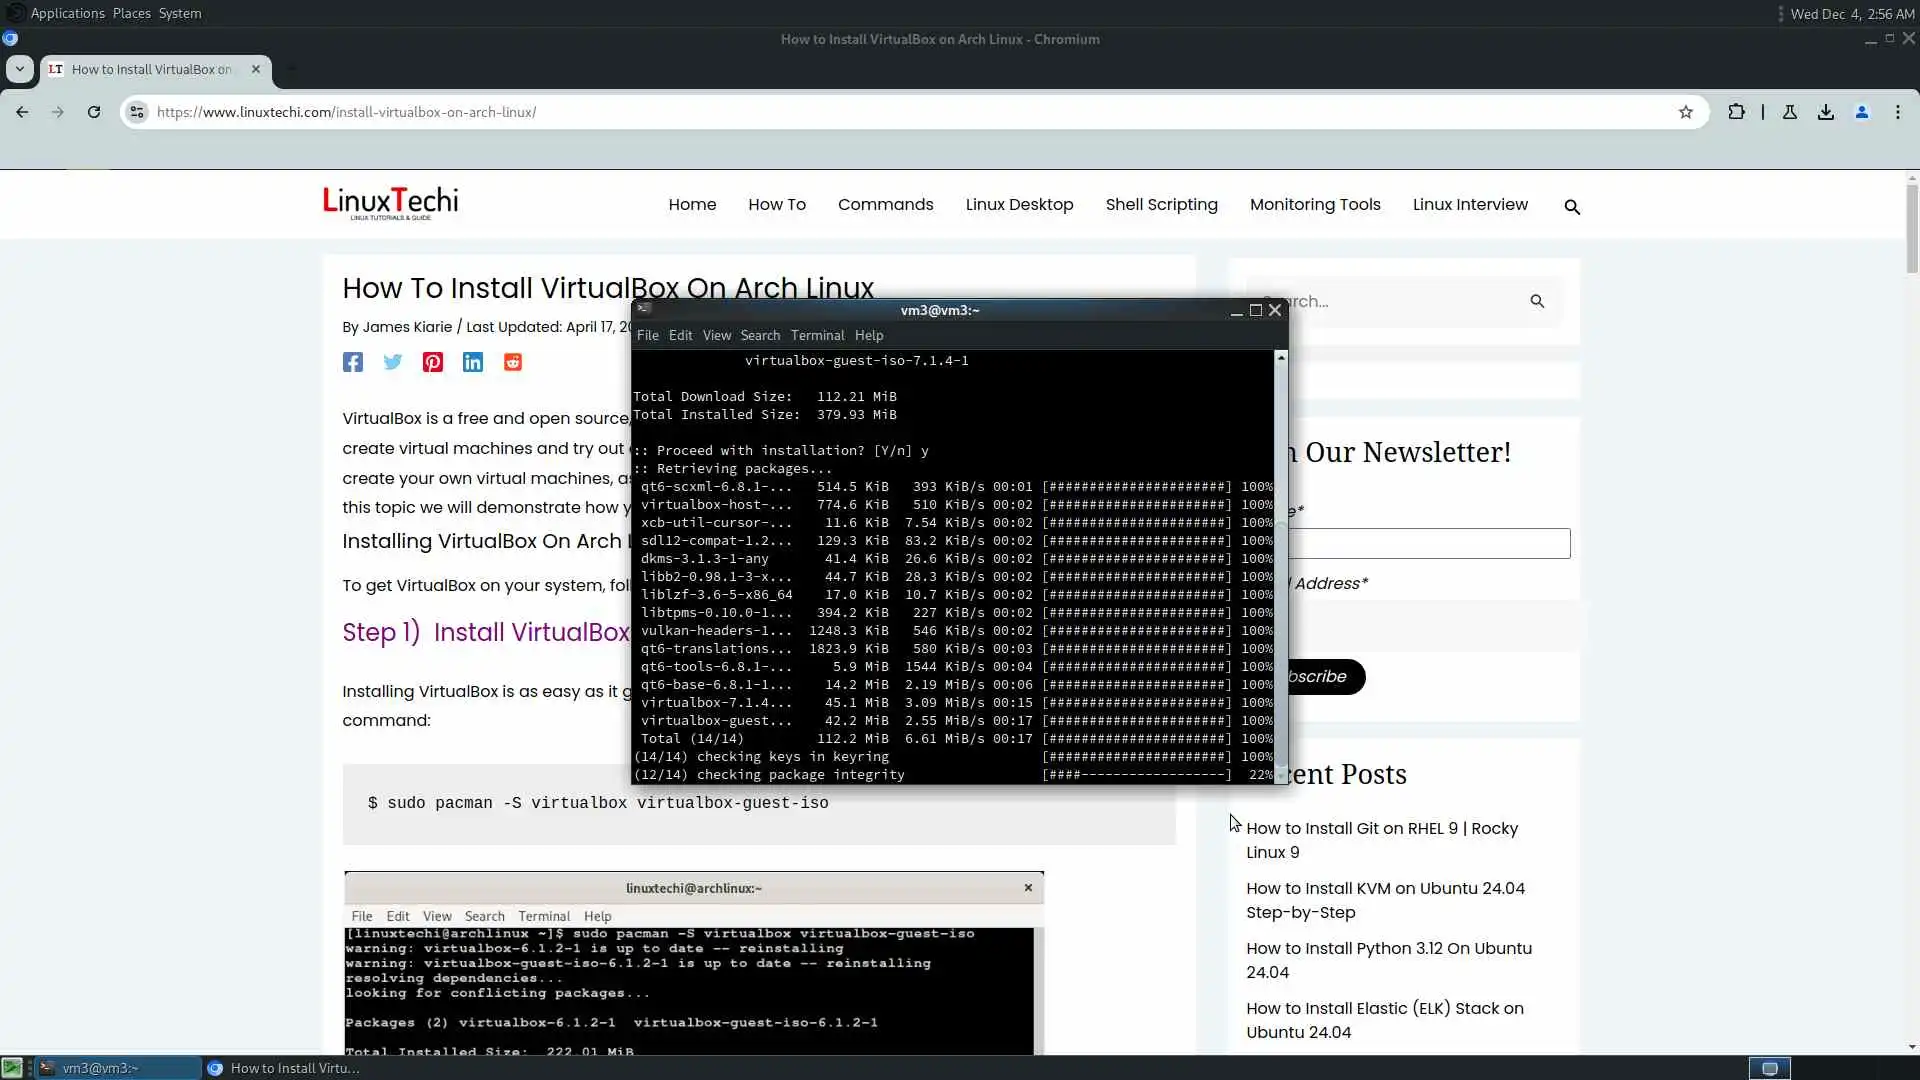1920x1080 pixels.
Task: Share on LinkedIn icon
Action: tap(472, 362)
